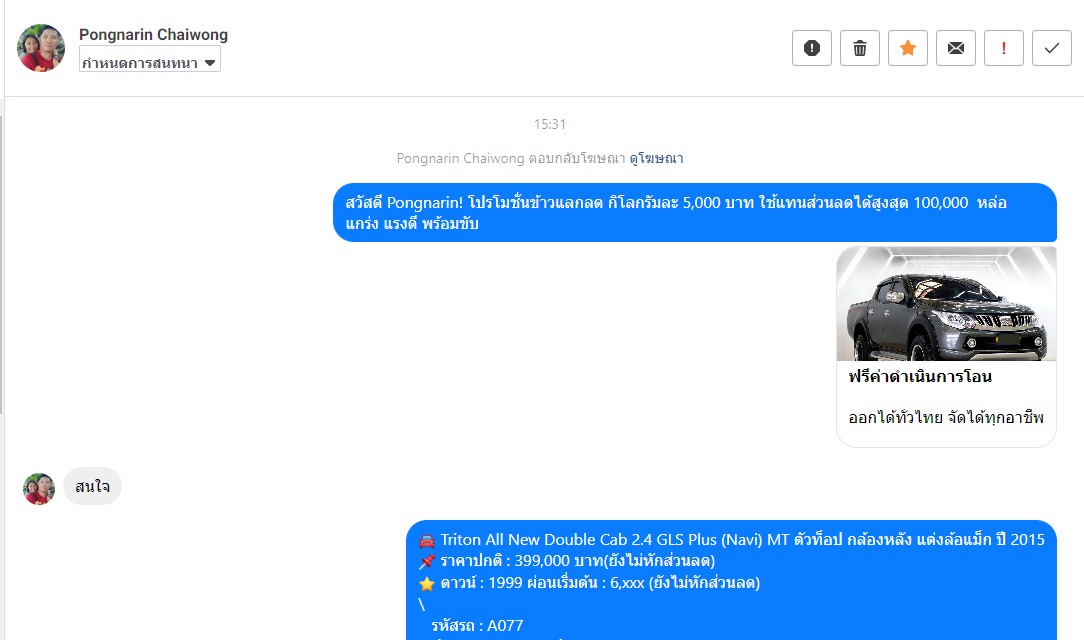Viewport: 1084px width, 640px height.
Task: Click the Pongnarin Chaiwong name heading
Action: [x=153, y=34]
